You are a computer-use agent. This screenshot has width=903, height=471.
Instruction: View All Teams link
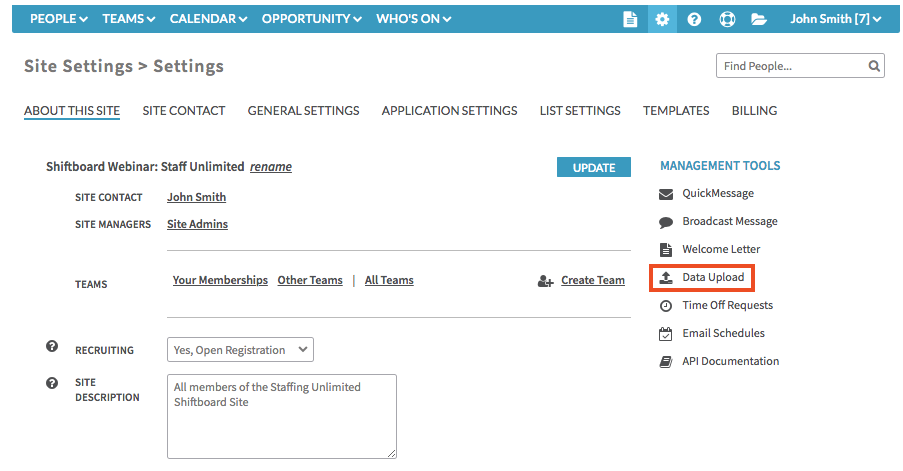[389, 280]
